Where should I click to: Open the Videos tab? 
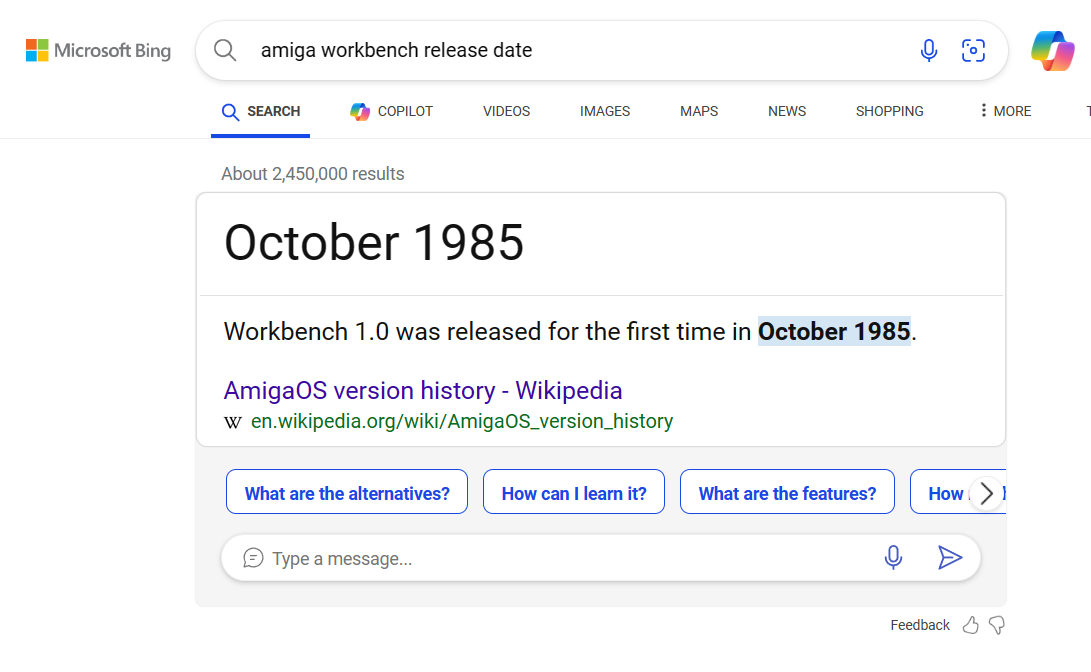click(x=506, y=111)
